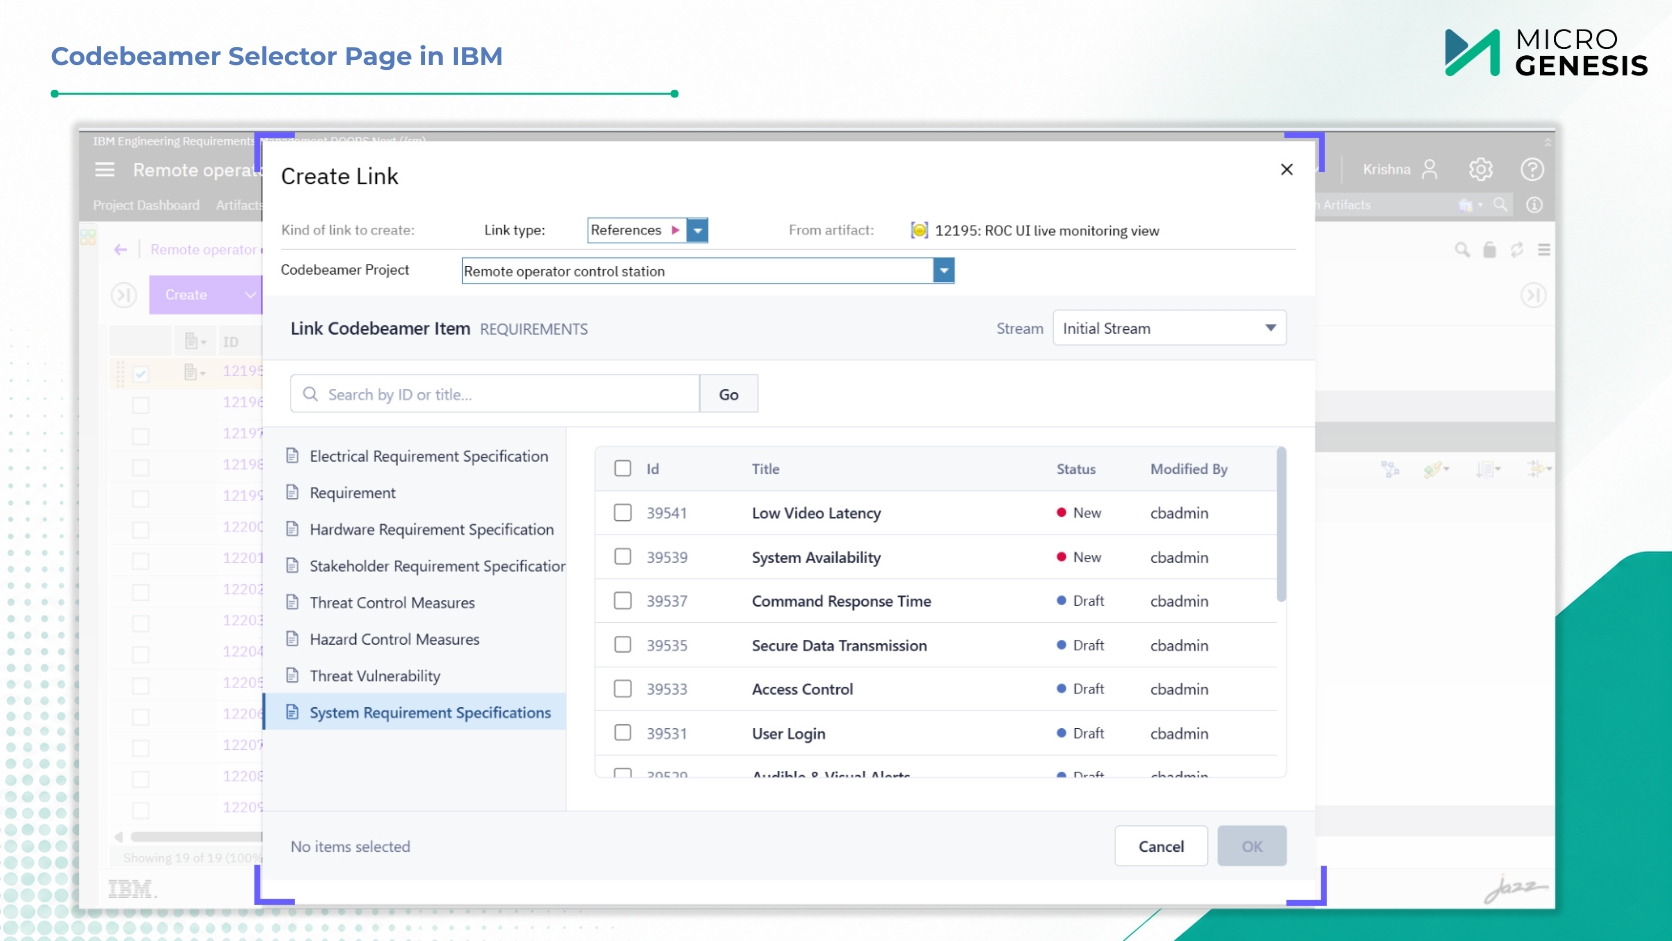Open the Project Dashboard menu item
The height and width of the screenshot is (941, 1672).
tap(146, 205)
